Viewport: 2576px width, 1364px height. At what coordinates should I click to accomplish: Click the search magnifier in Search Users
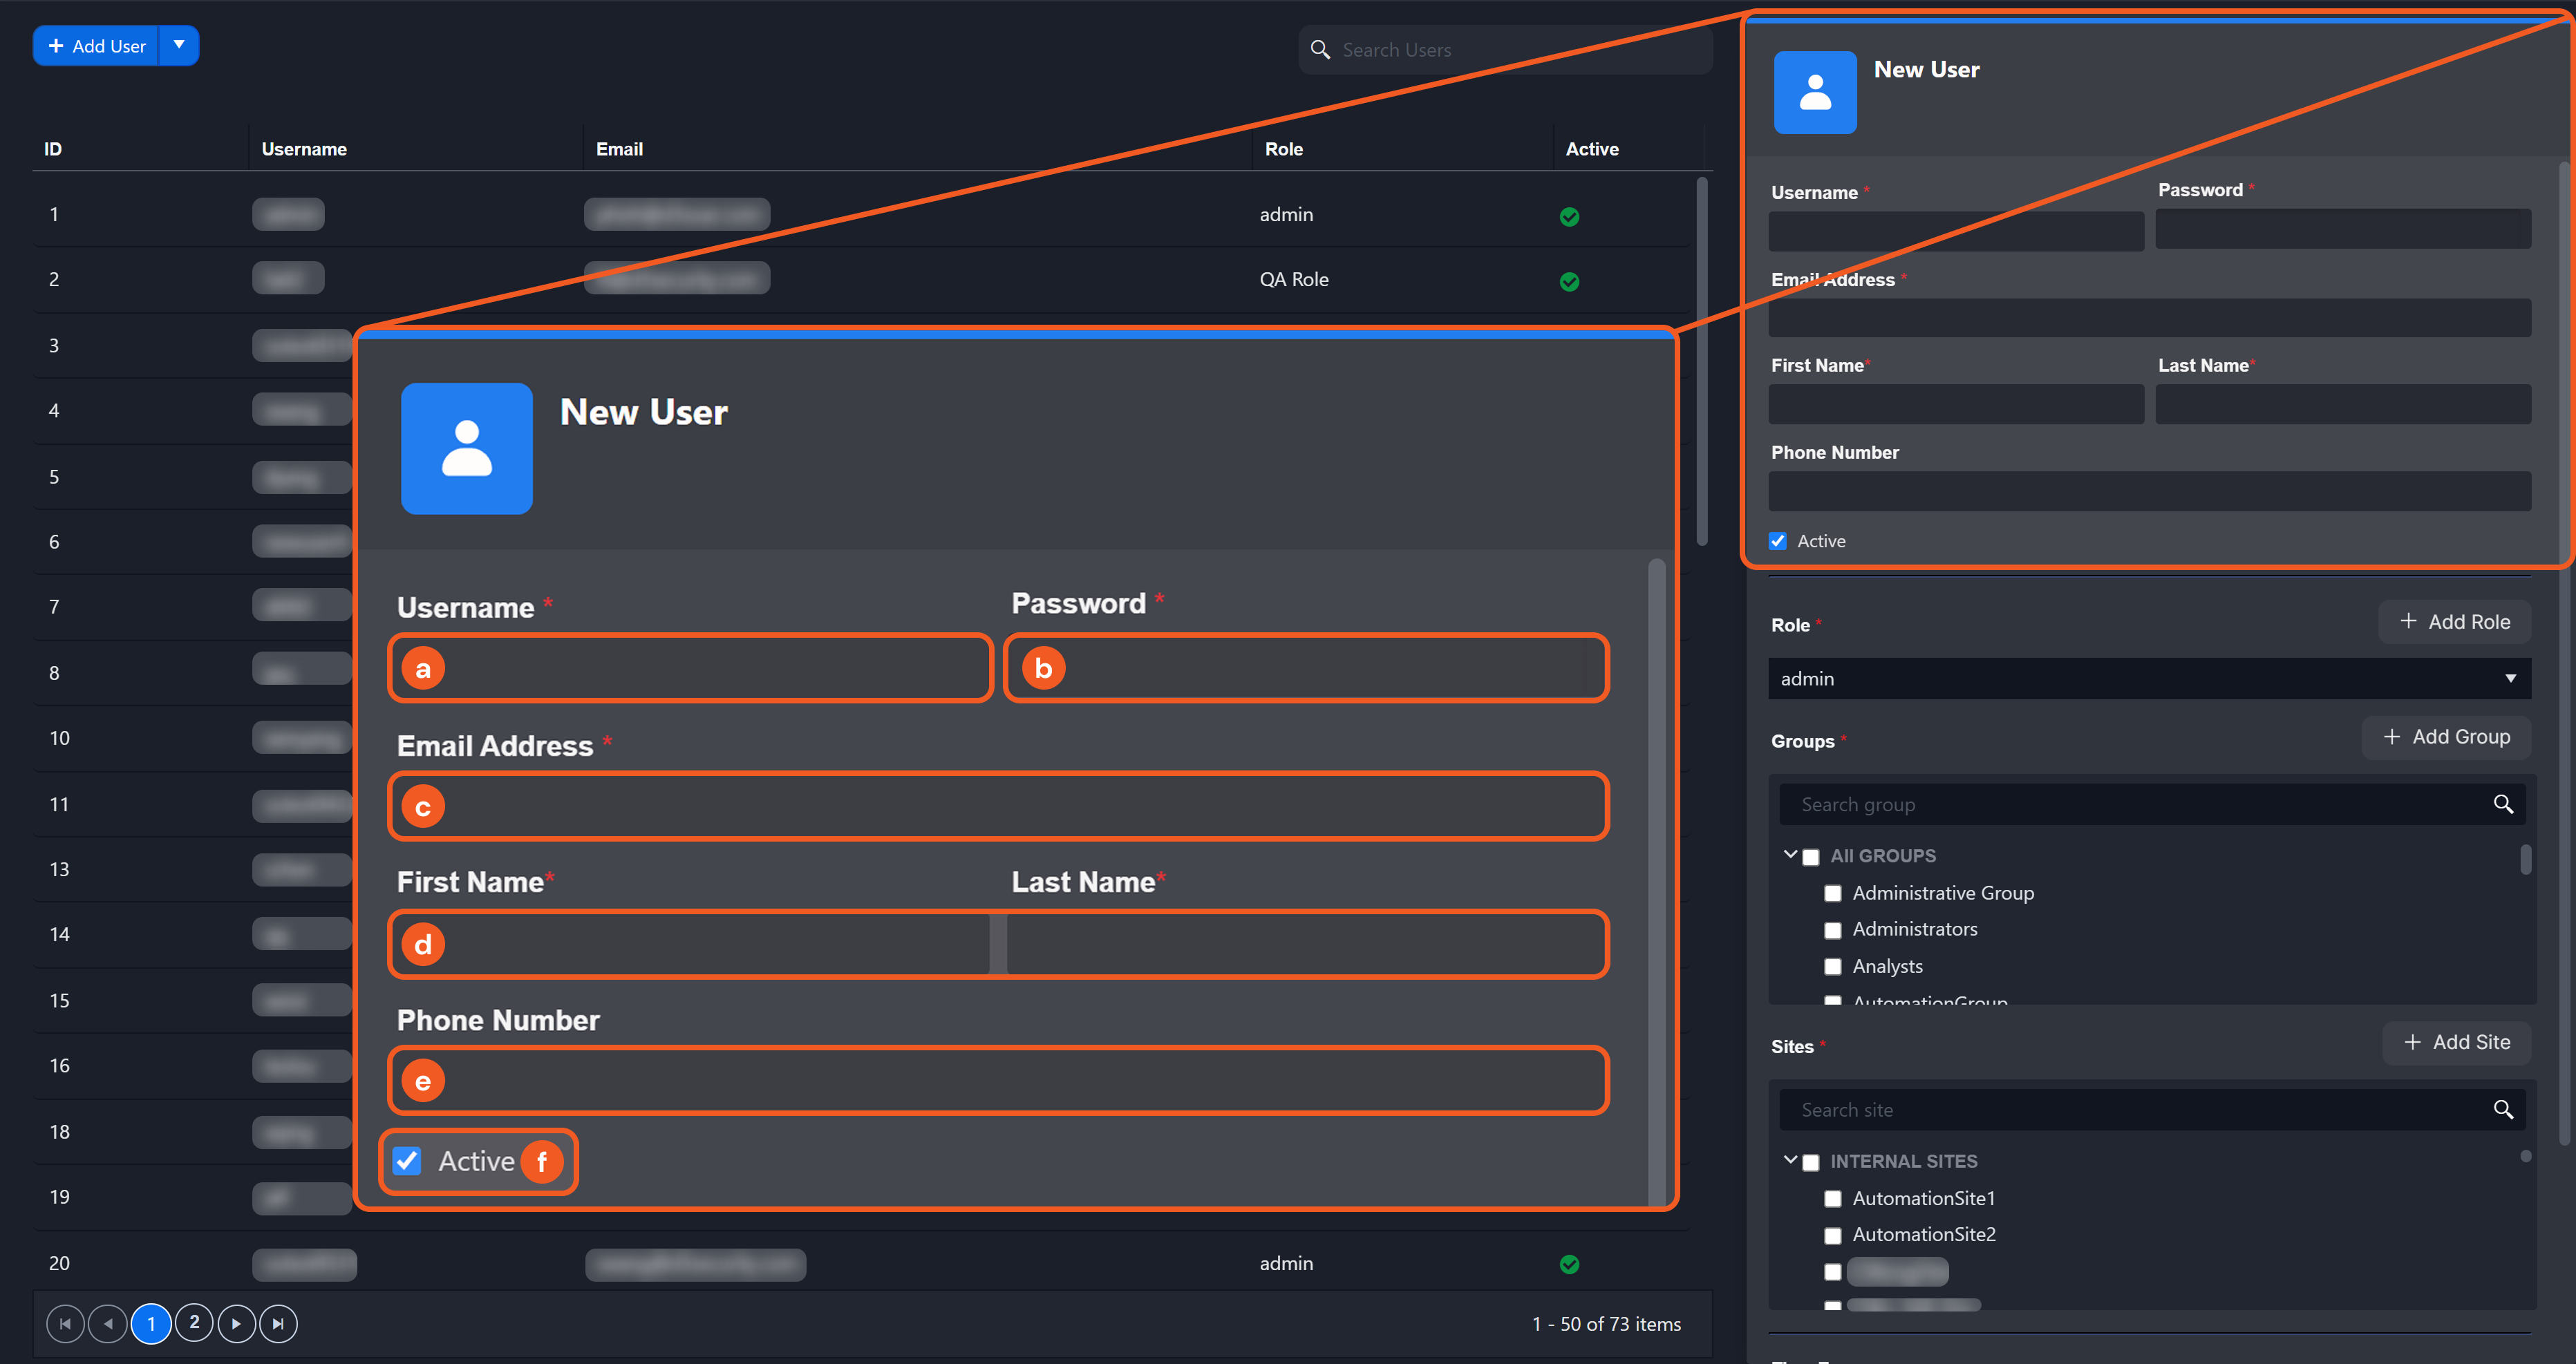tap(1320, 50)
